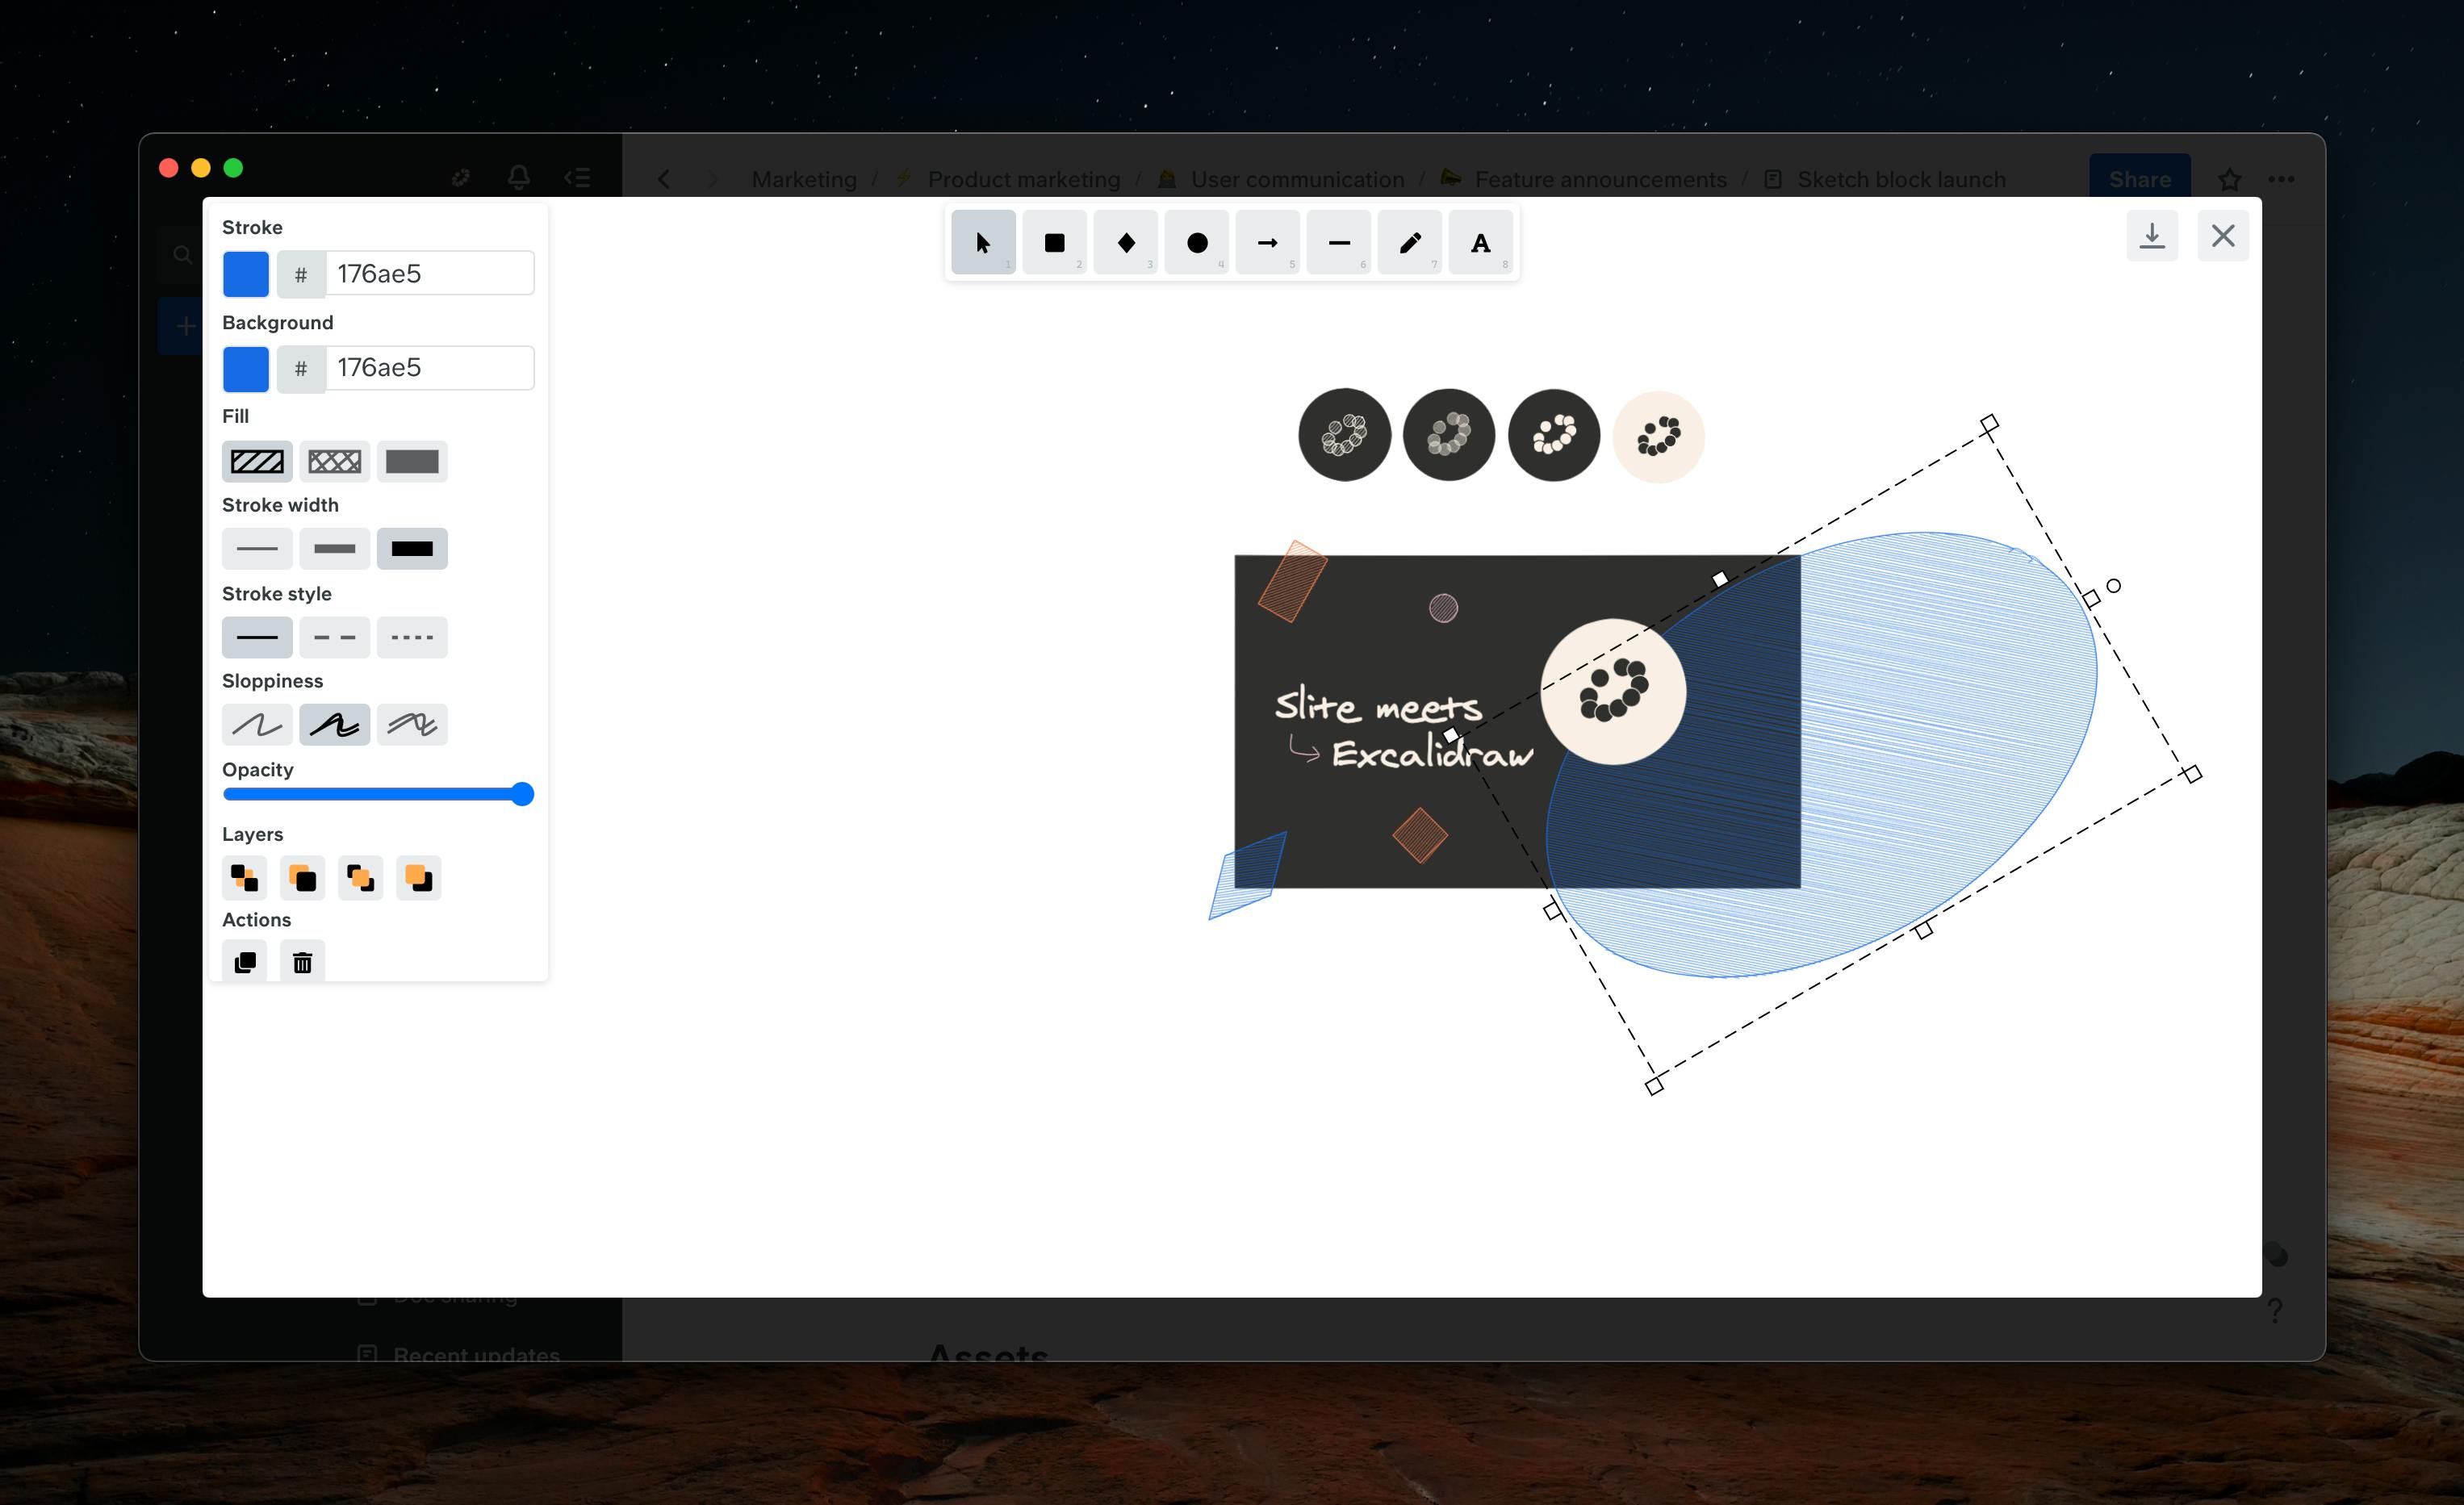The width and height of the screenshot is (2464, 1505).
Task: Navigate back with left chevron
Action: [664, 179]
